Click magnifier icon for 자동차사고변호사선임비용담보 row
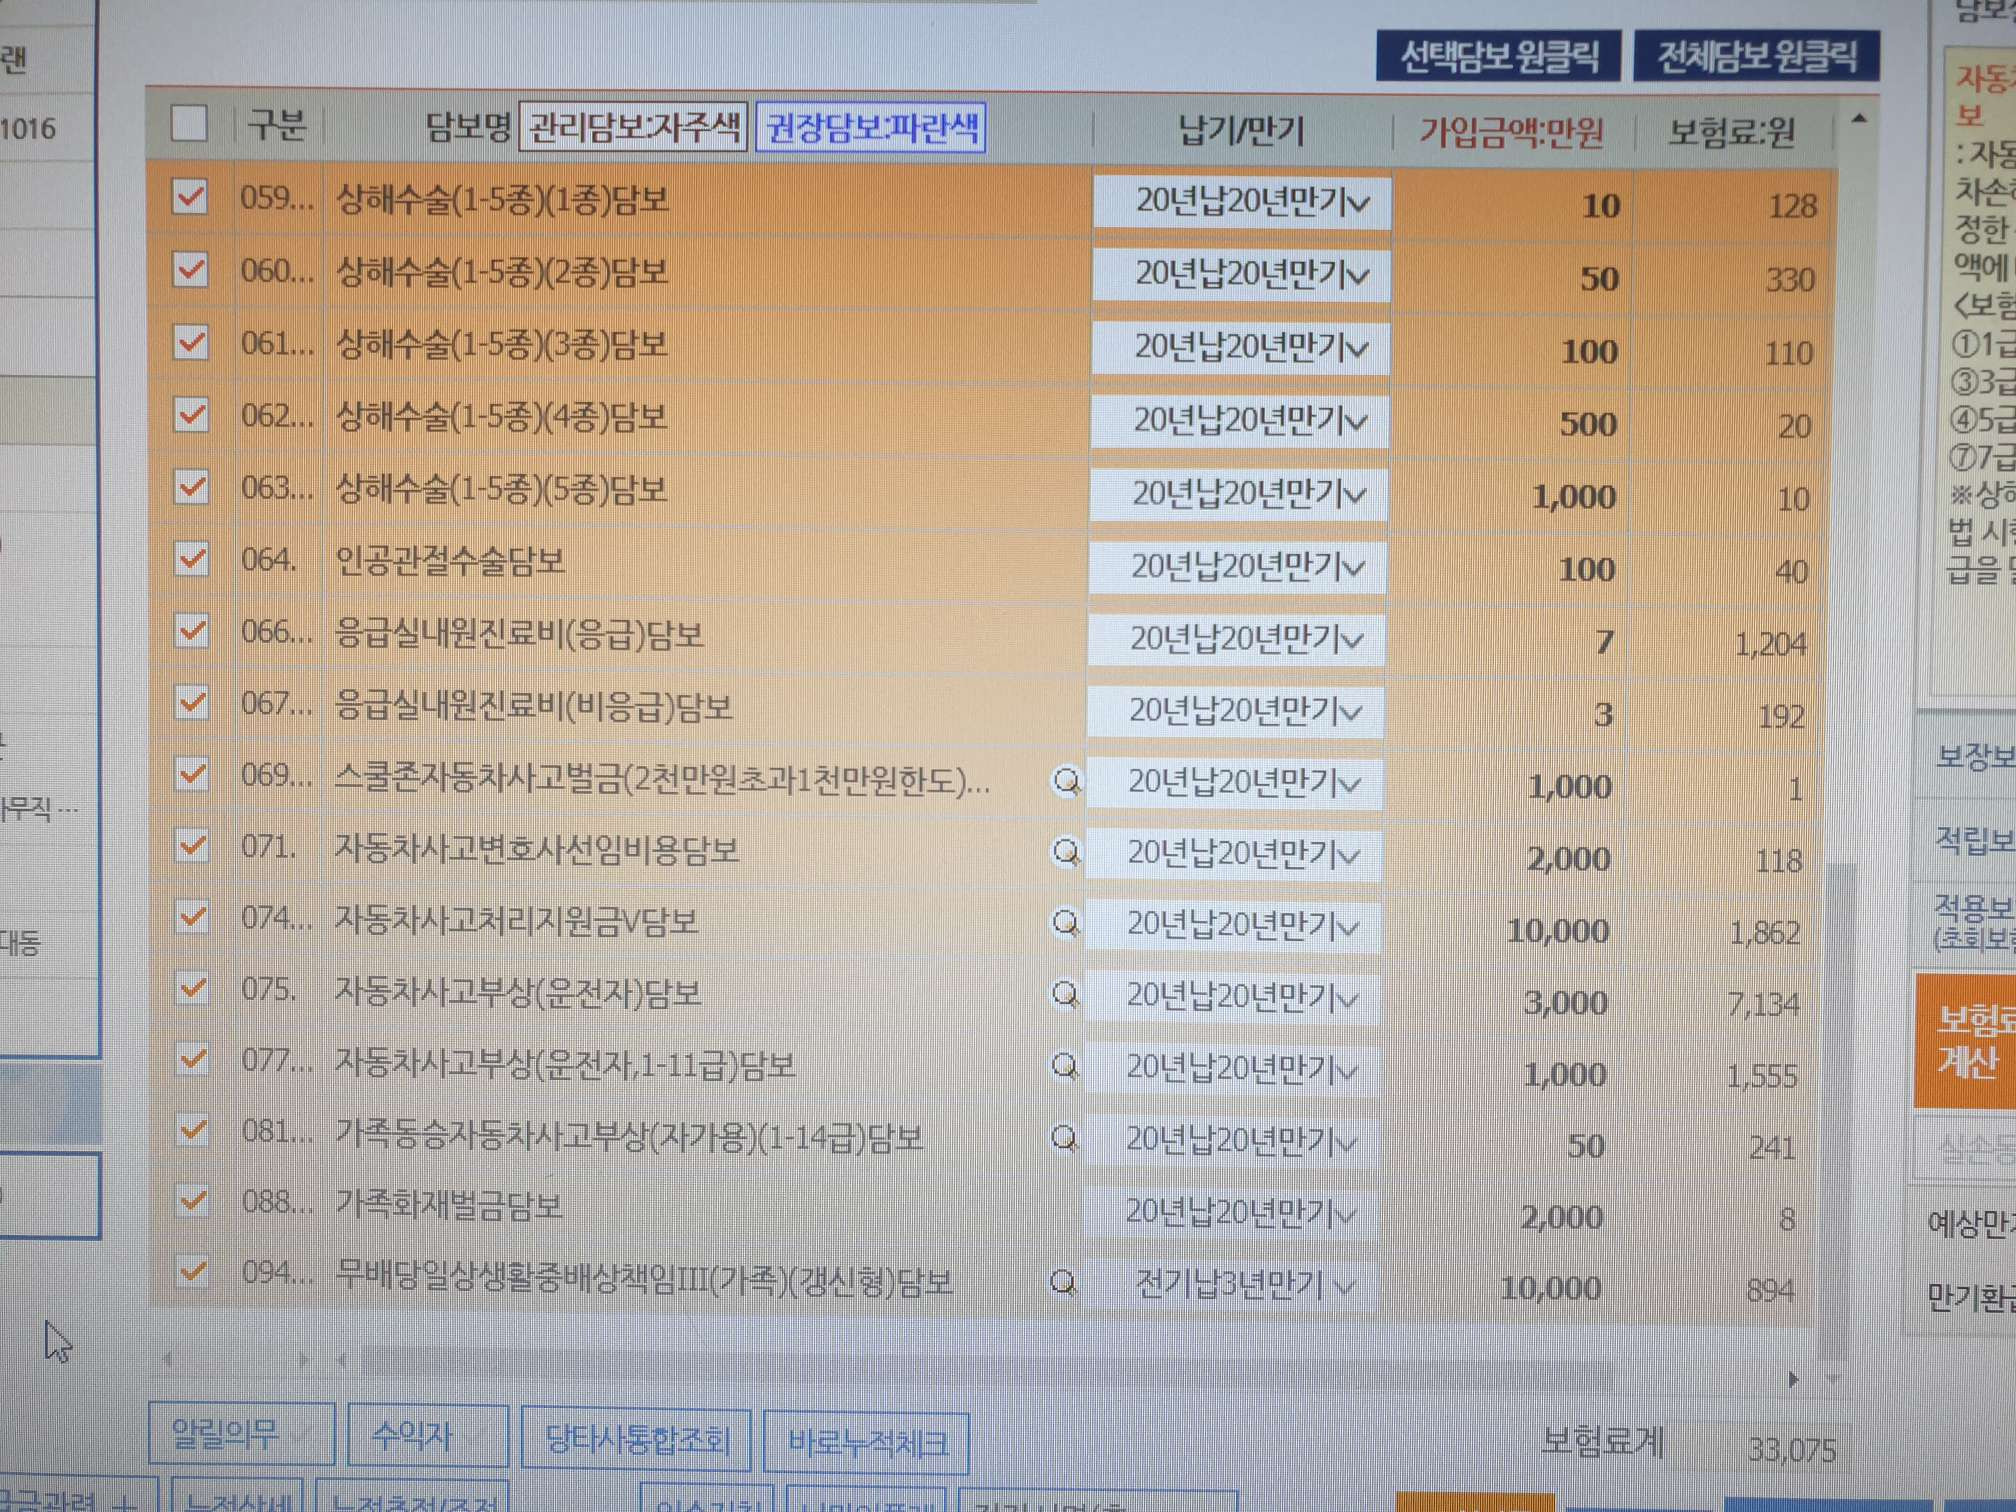Screen dimensions: 2016x1512 click(1067, 852)
